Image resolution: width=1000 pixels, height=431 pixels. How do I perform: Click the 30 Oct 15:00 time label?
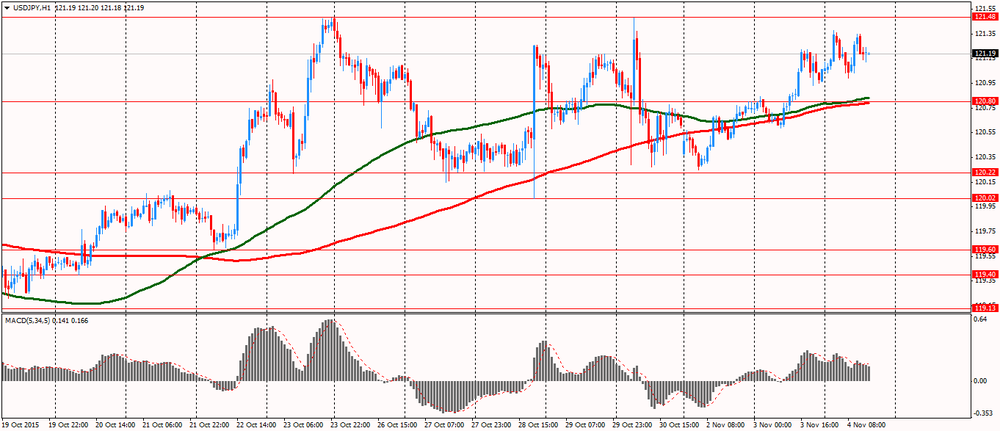(680, 423)
